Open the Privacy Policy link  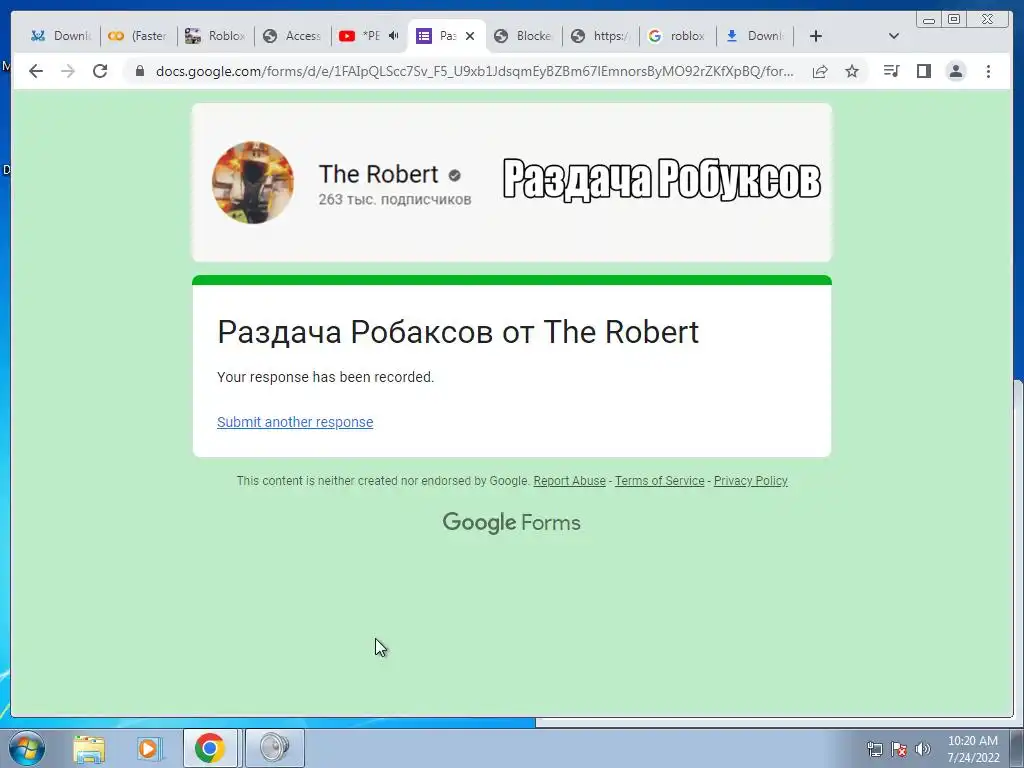click(750, 481)
